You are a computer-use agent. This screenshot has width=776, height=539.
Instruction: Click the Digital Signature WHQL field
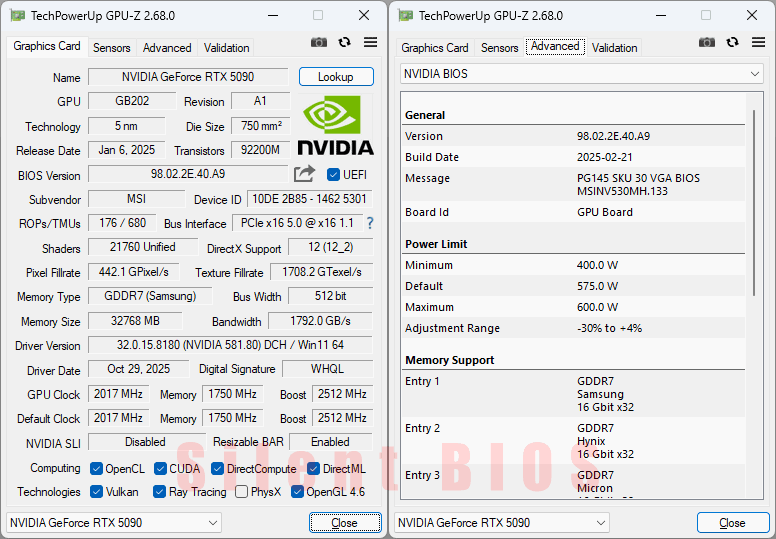pyautogui.click(x=327, y=369)
